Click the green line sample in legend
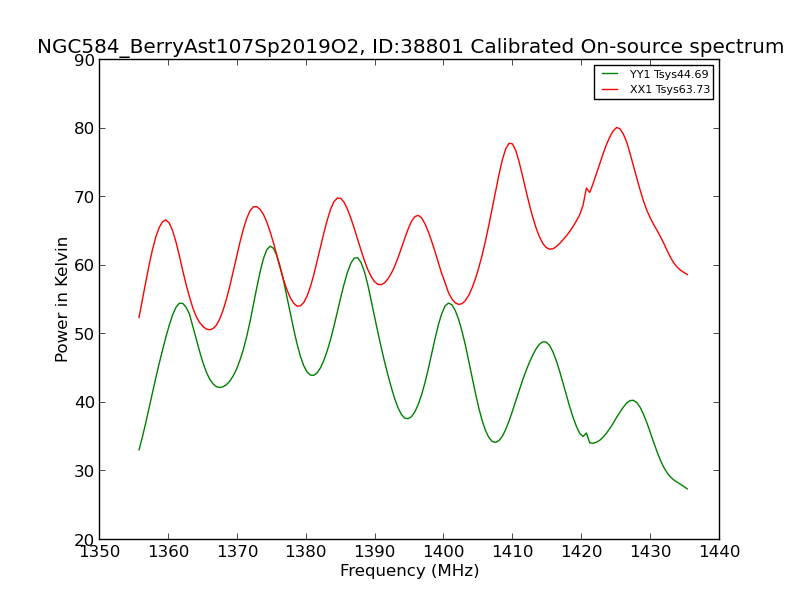Viewport: 800px width, 600px height. click(610, 74)
